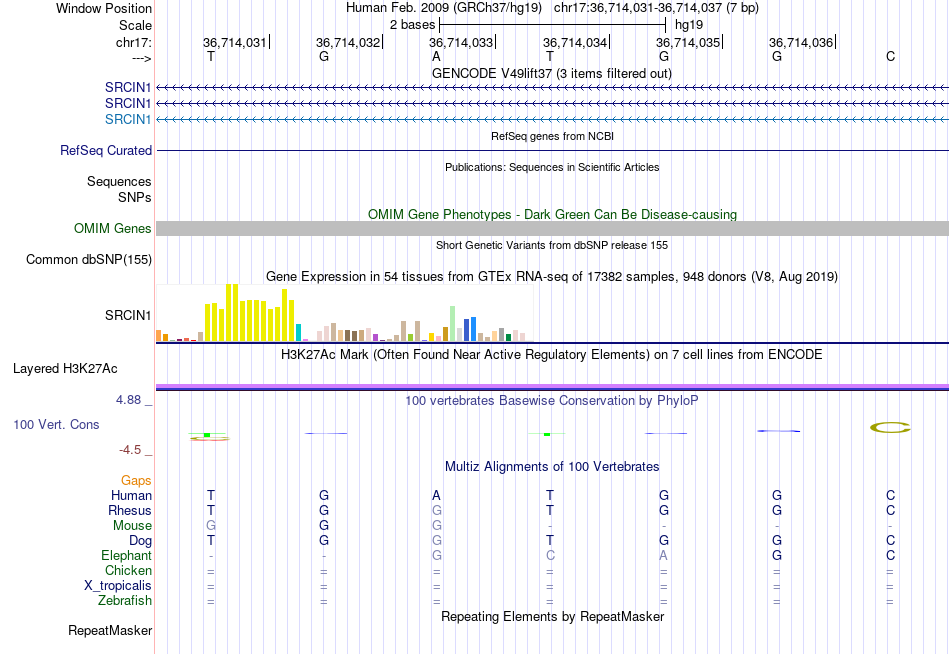Screen dimensions: 950x654
Task: Click the SNPs track label
Action: (x=135, y=197)
